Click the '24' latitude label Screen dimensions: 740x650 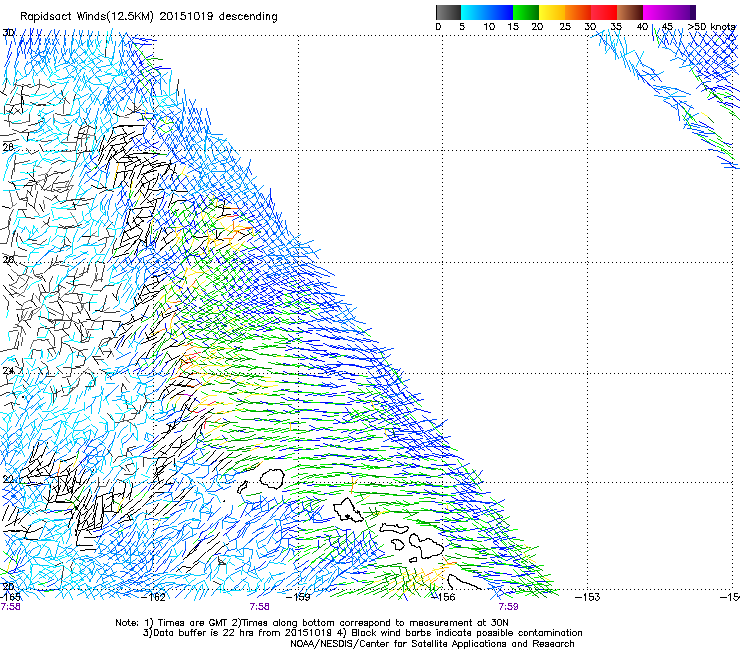8,371
